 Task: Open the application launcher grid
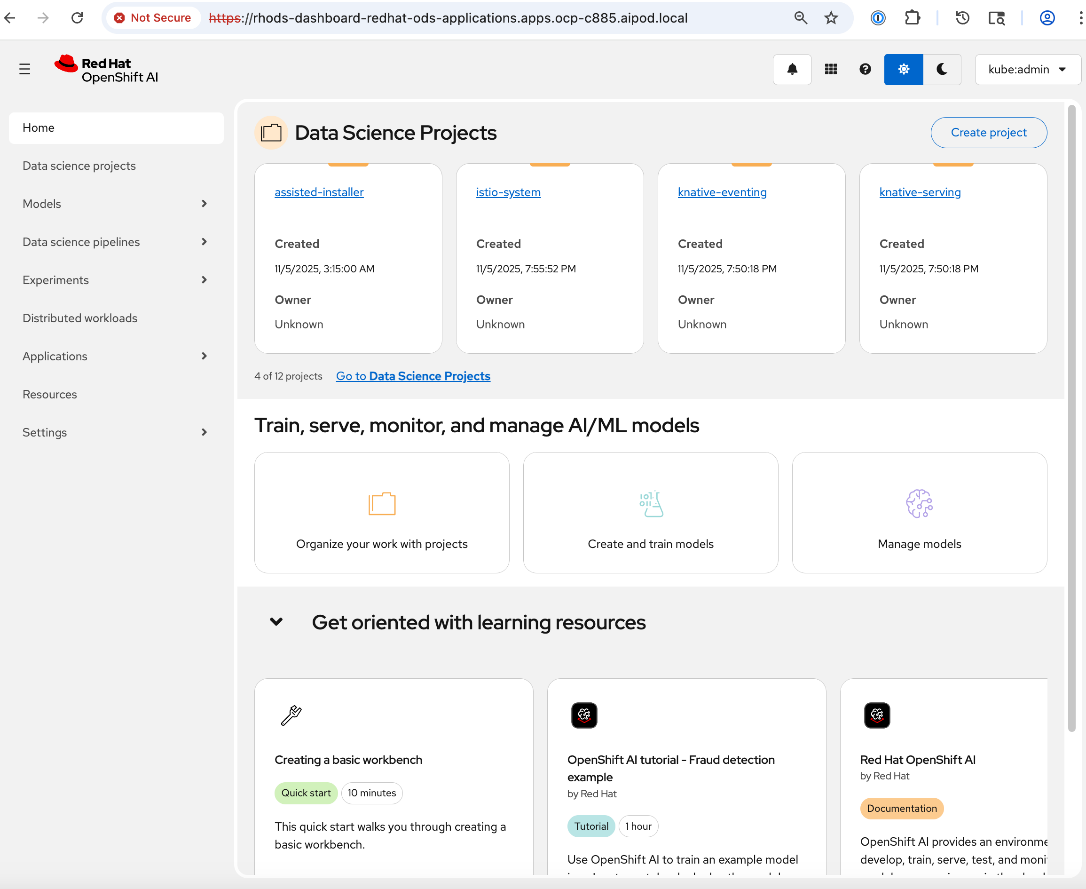[830, 69]
